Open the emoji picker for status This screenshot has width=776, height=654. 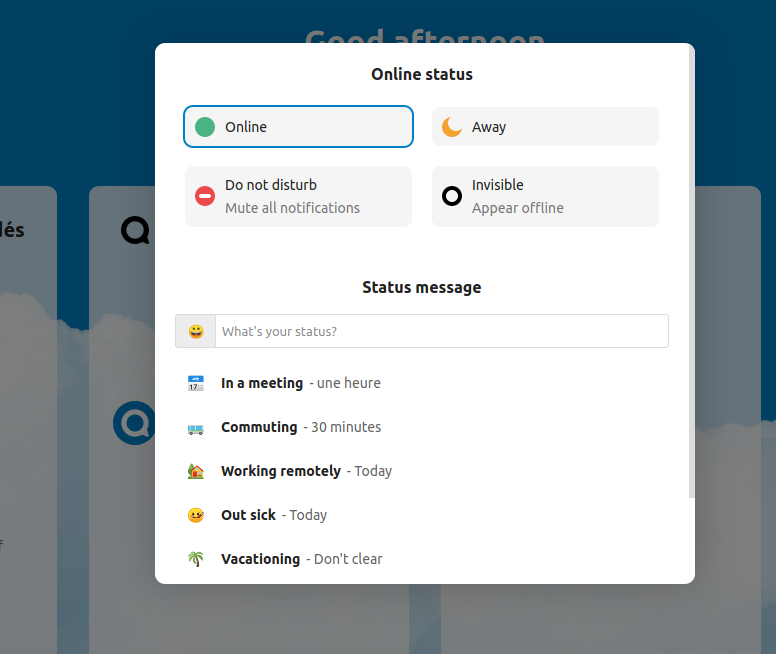(x=196, y=331)
